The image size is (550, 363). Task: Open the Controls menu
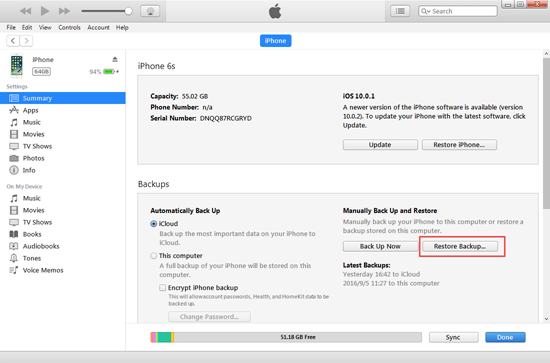69,27
